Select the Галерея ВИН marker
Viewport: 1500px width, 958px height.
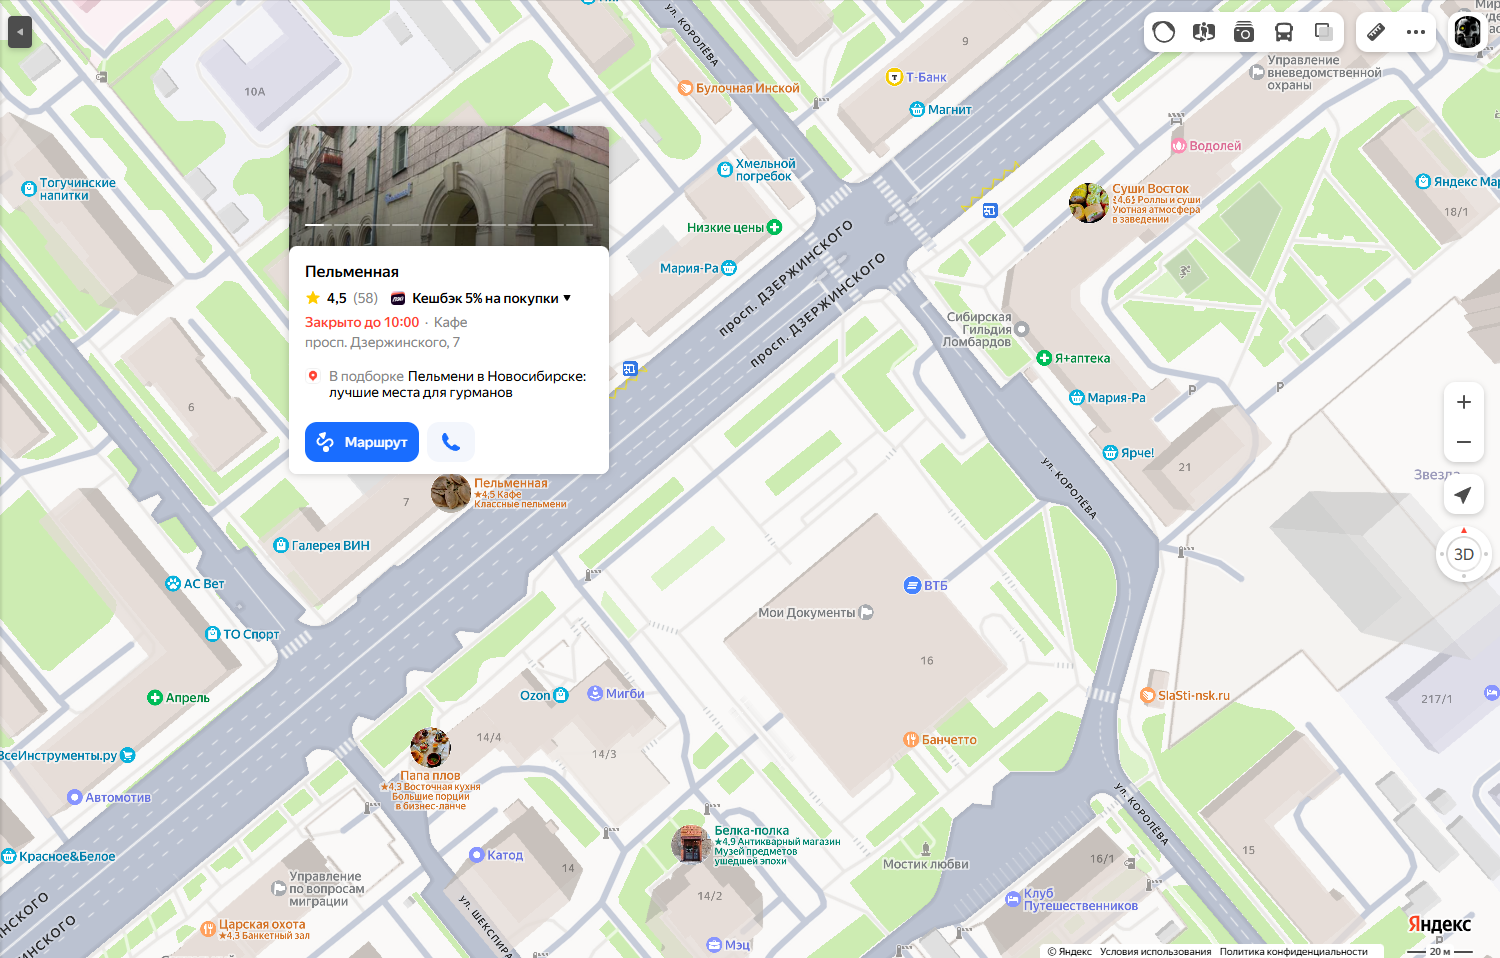pos(281,545)
